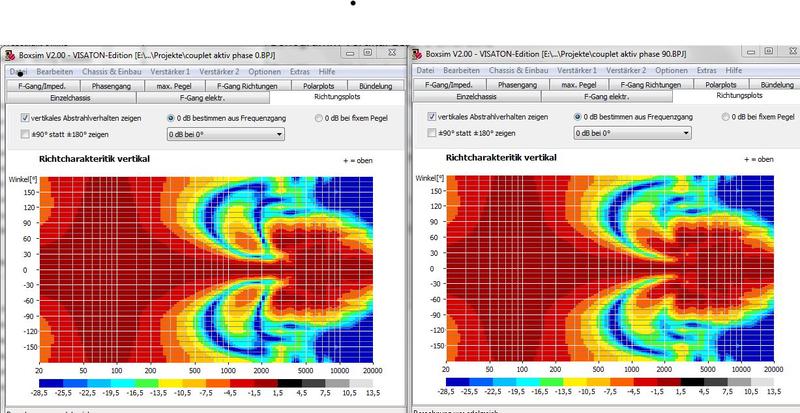The image size is (800, 413).
Task: Enable ±90° statt ±180° zeigen in left window
Action: tap(25, 135)
